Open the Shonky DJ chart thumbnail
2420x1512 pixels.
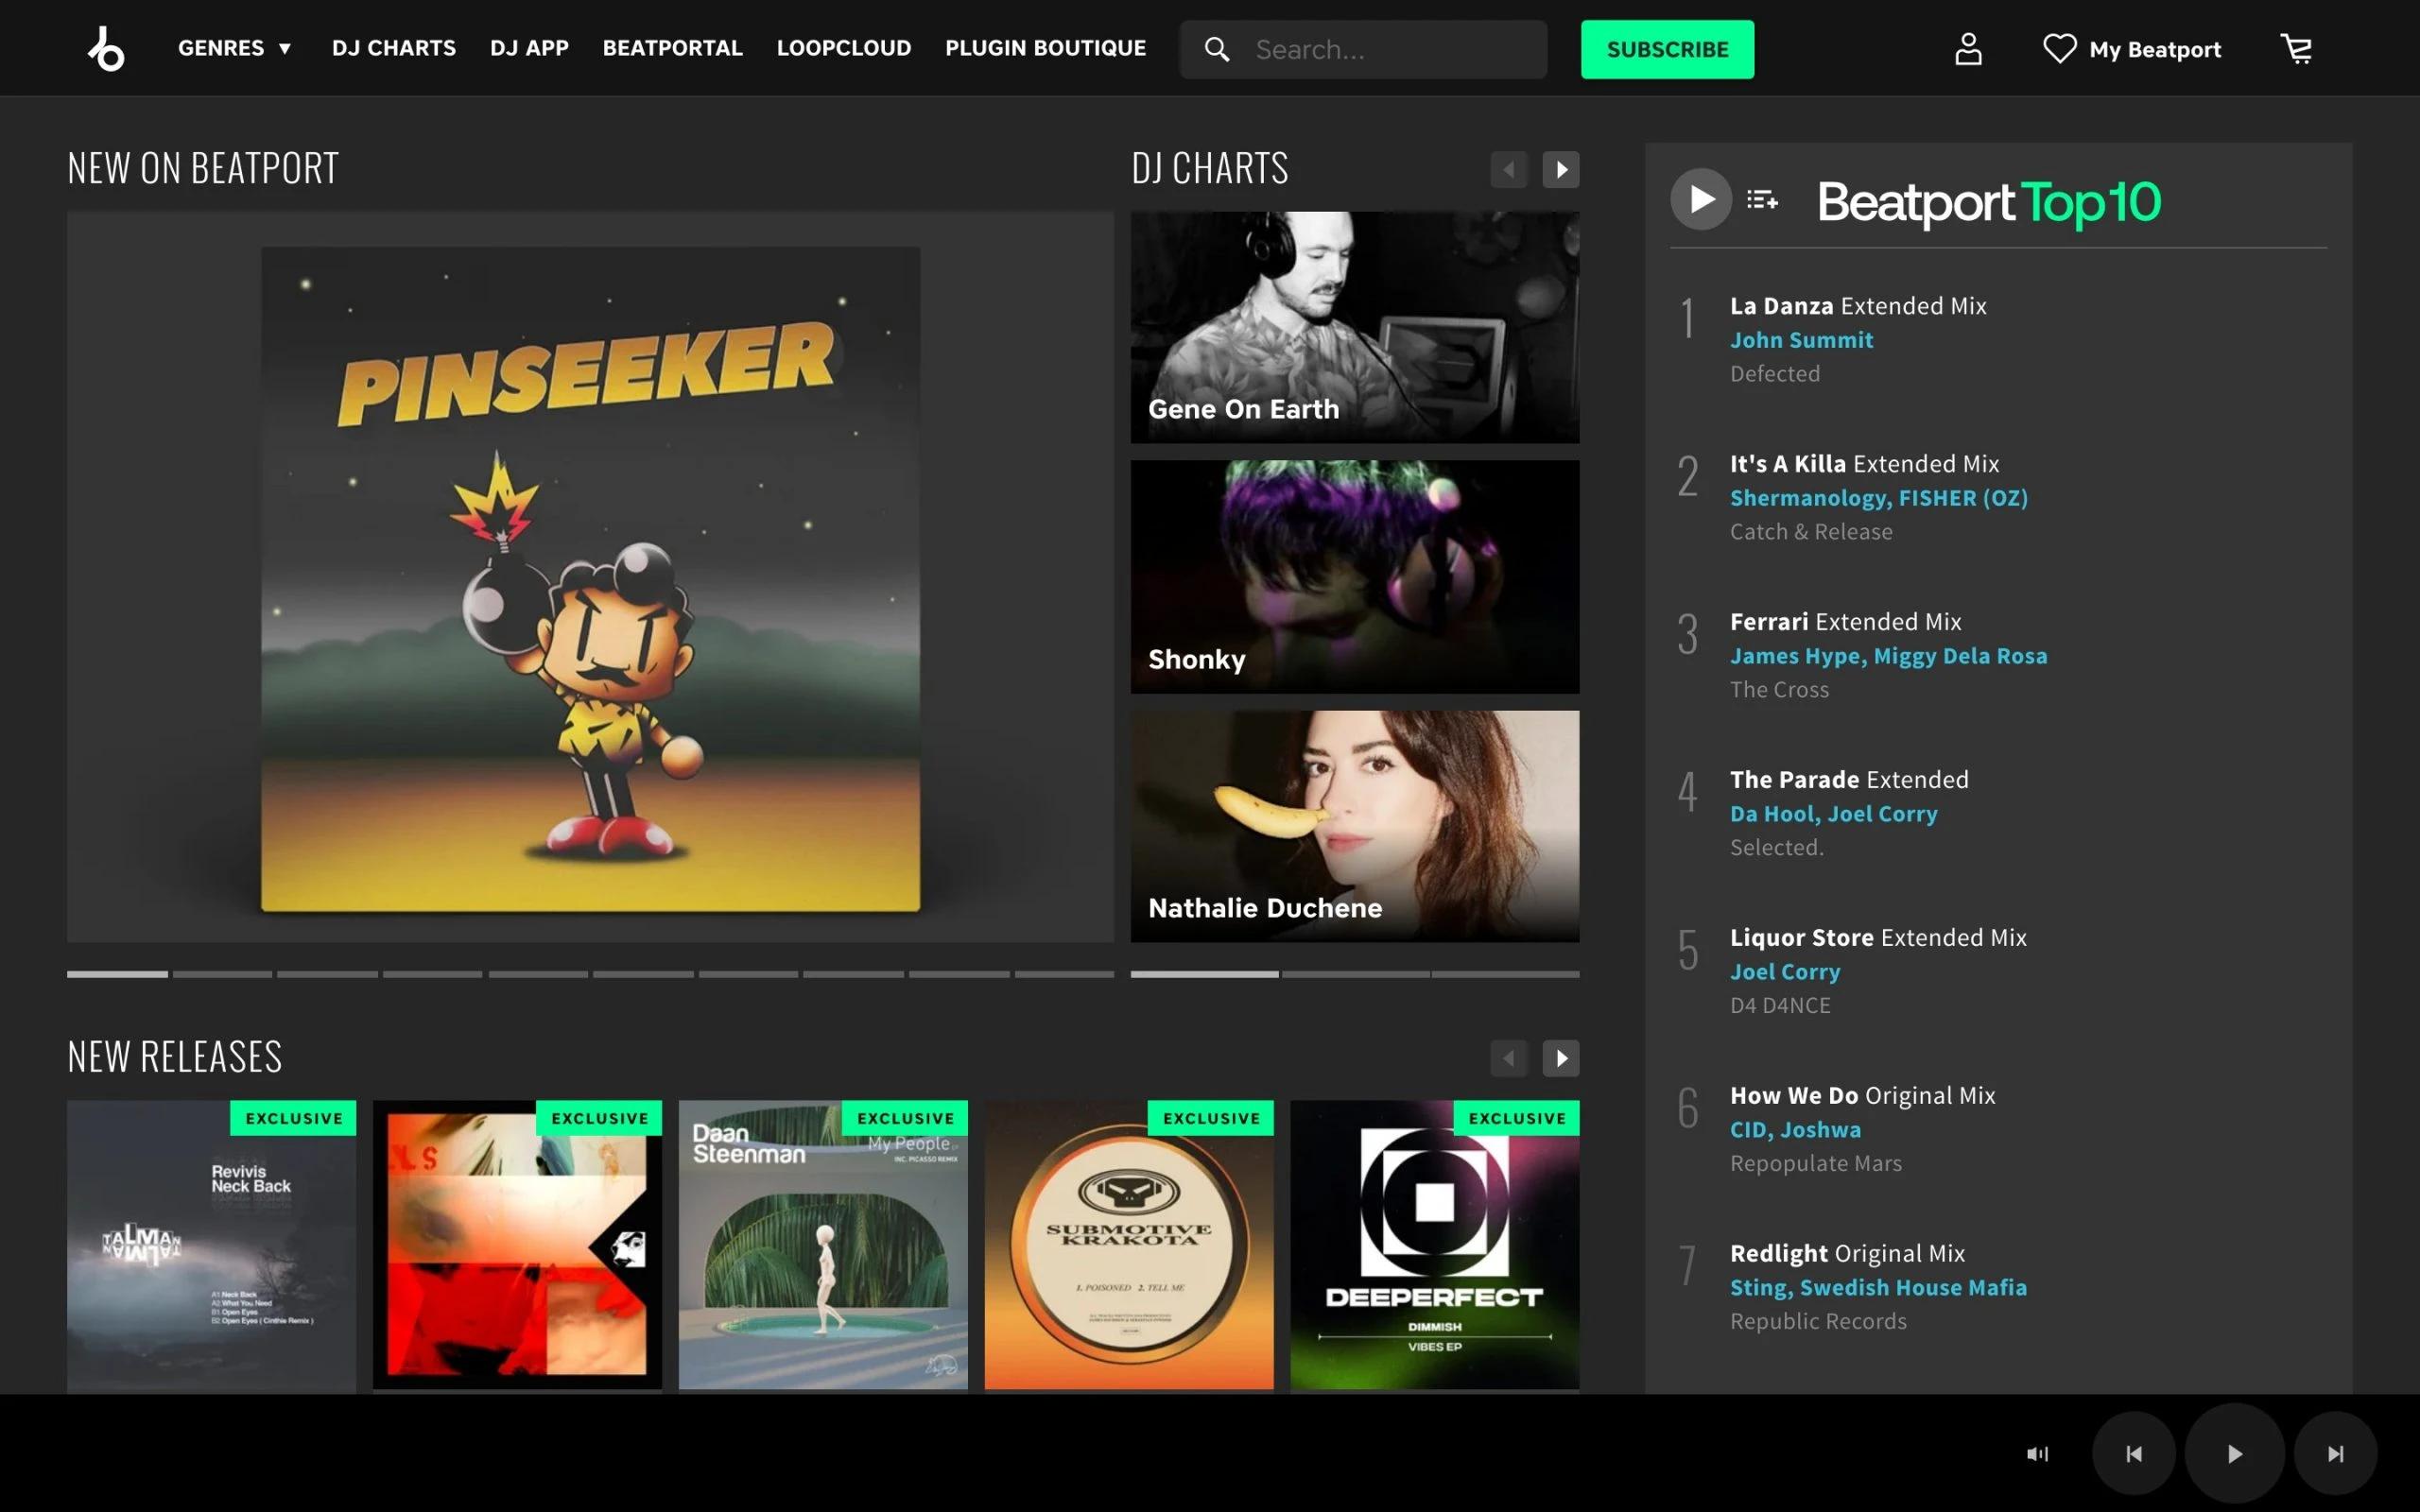[x=1354, y=577]
